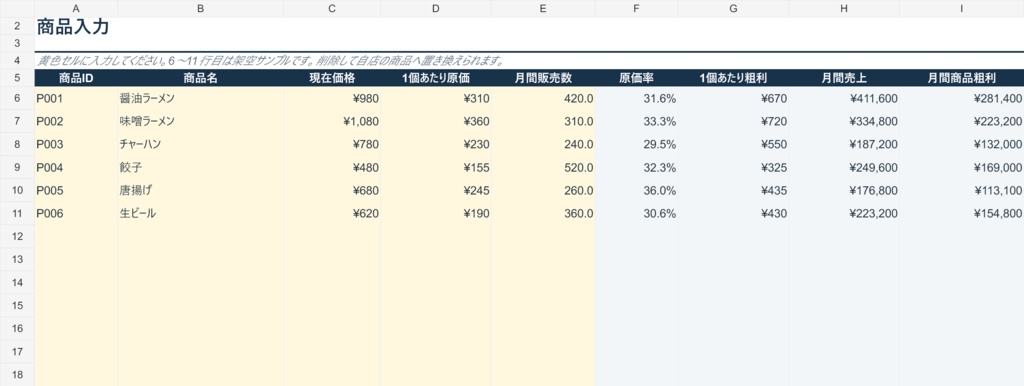Image resolution: width=1024 pixels, height=386 pixels.
Task: Select cell P002
Action: [x=76, y=121]
